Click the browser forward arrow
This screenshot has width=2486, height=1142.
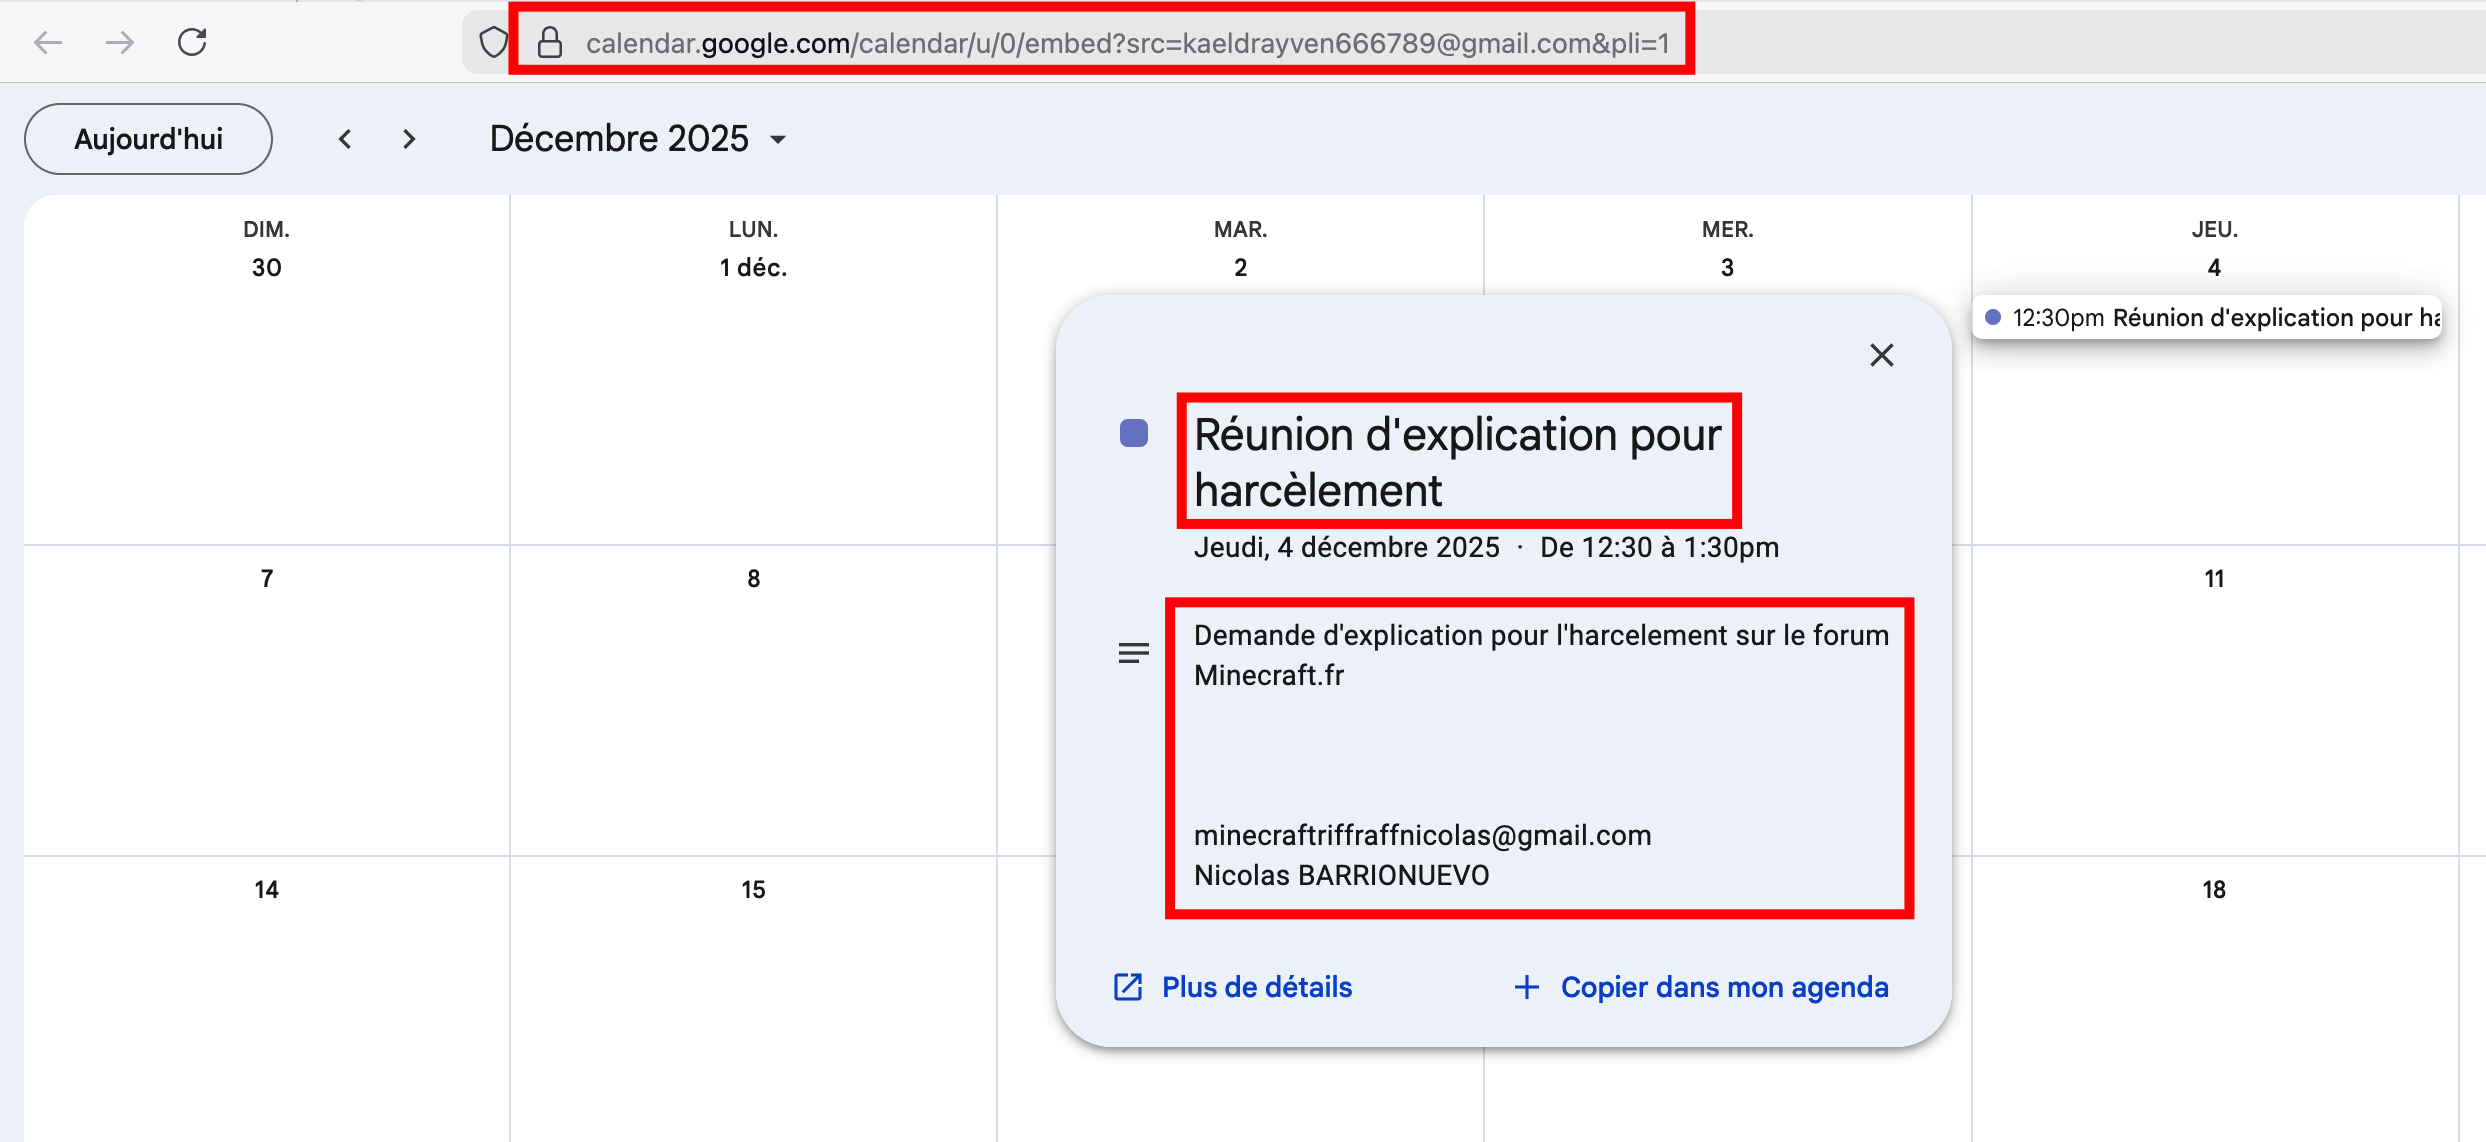pos(119,42)
